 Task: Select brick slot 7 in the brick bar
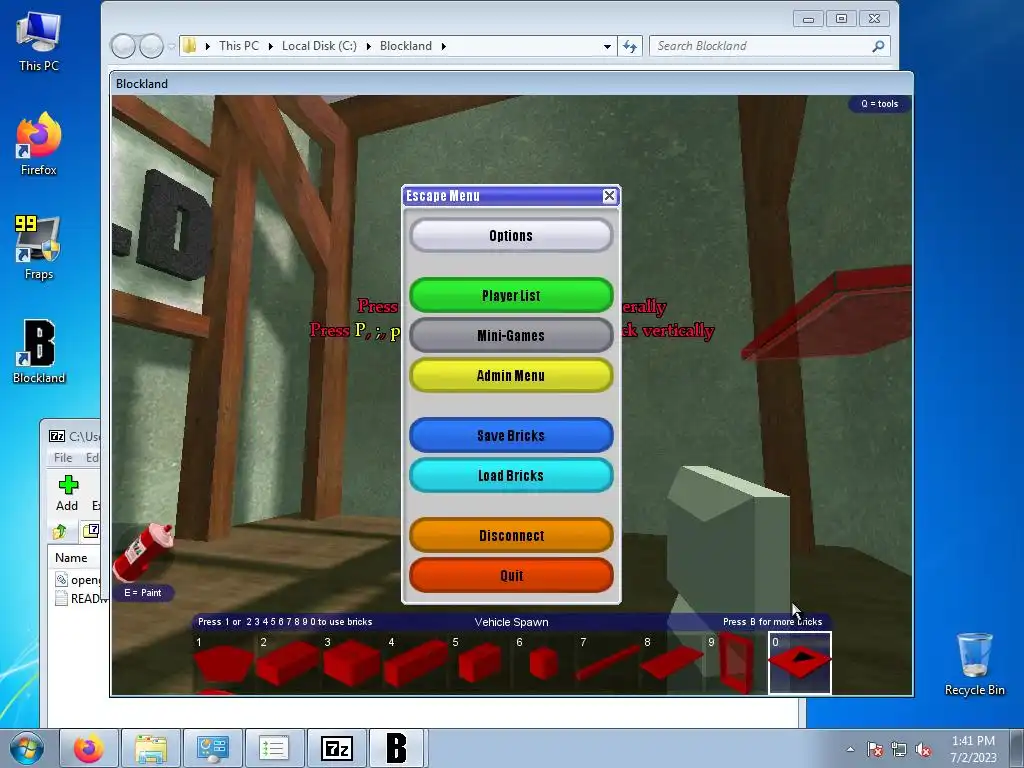tap(608, 664)
